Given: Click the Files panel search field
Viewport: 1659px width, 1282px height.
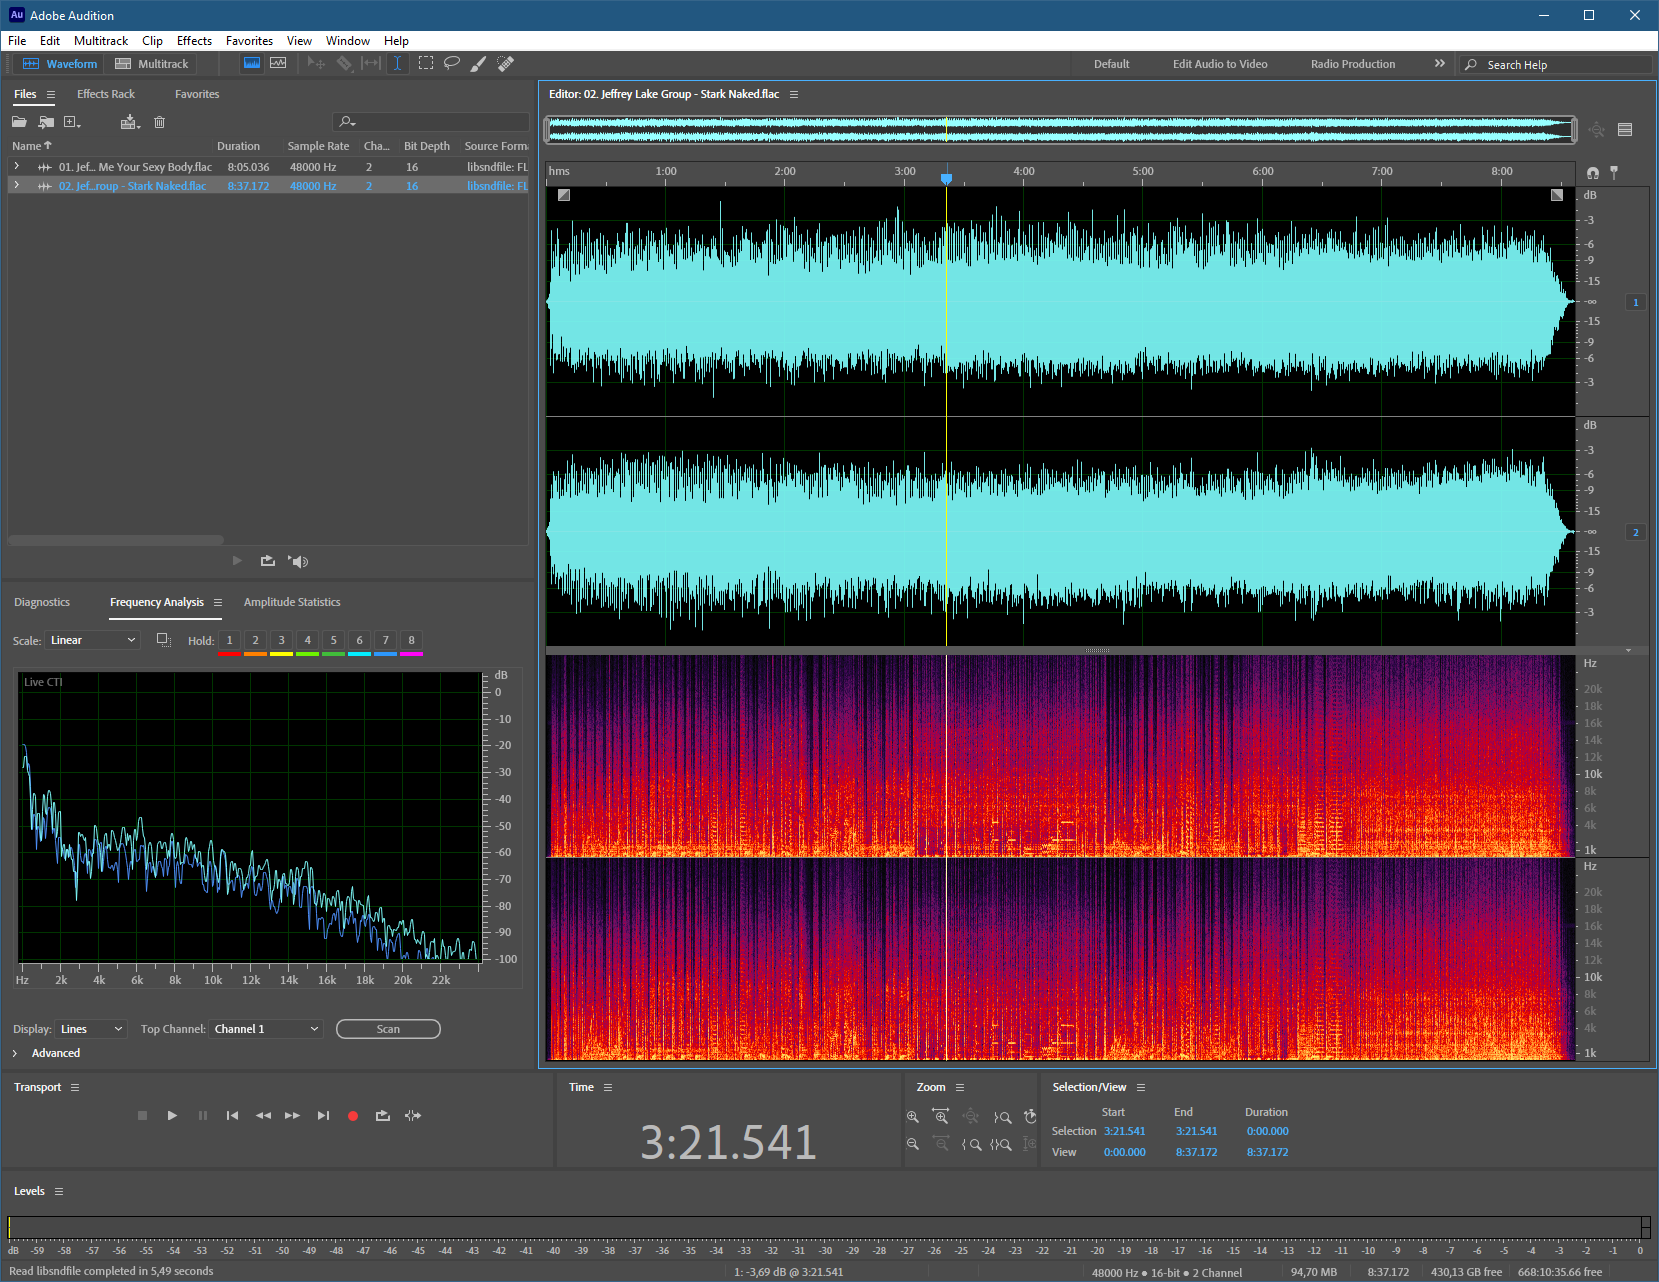Looking at the screenshot, I should (x=430, y=122).
